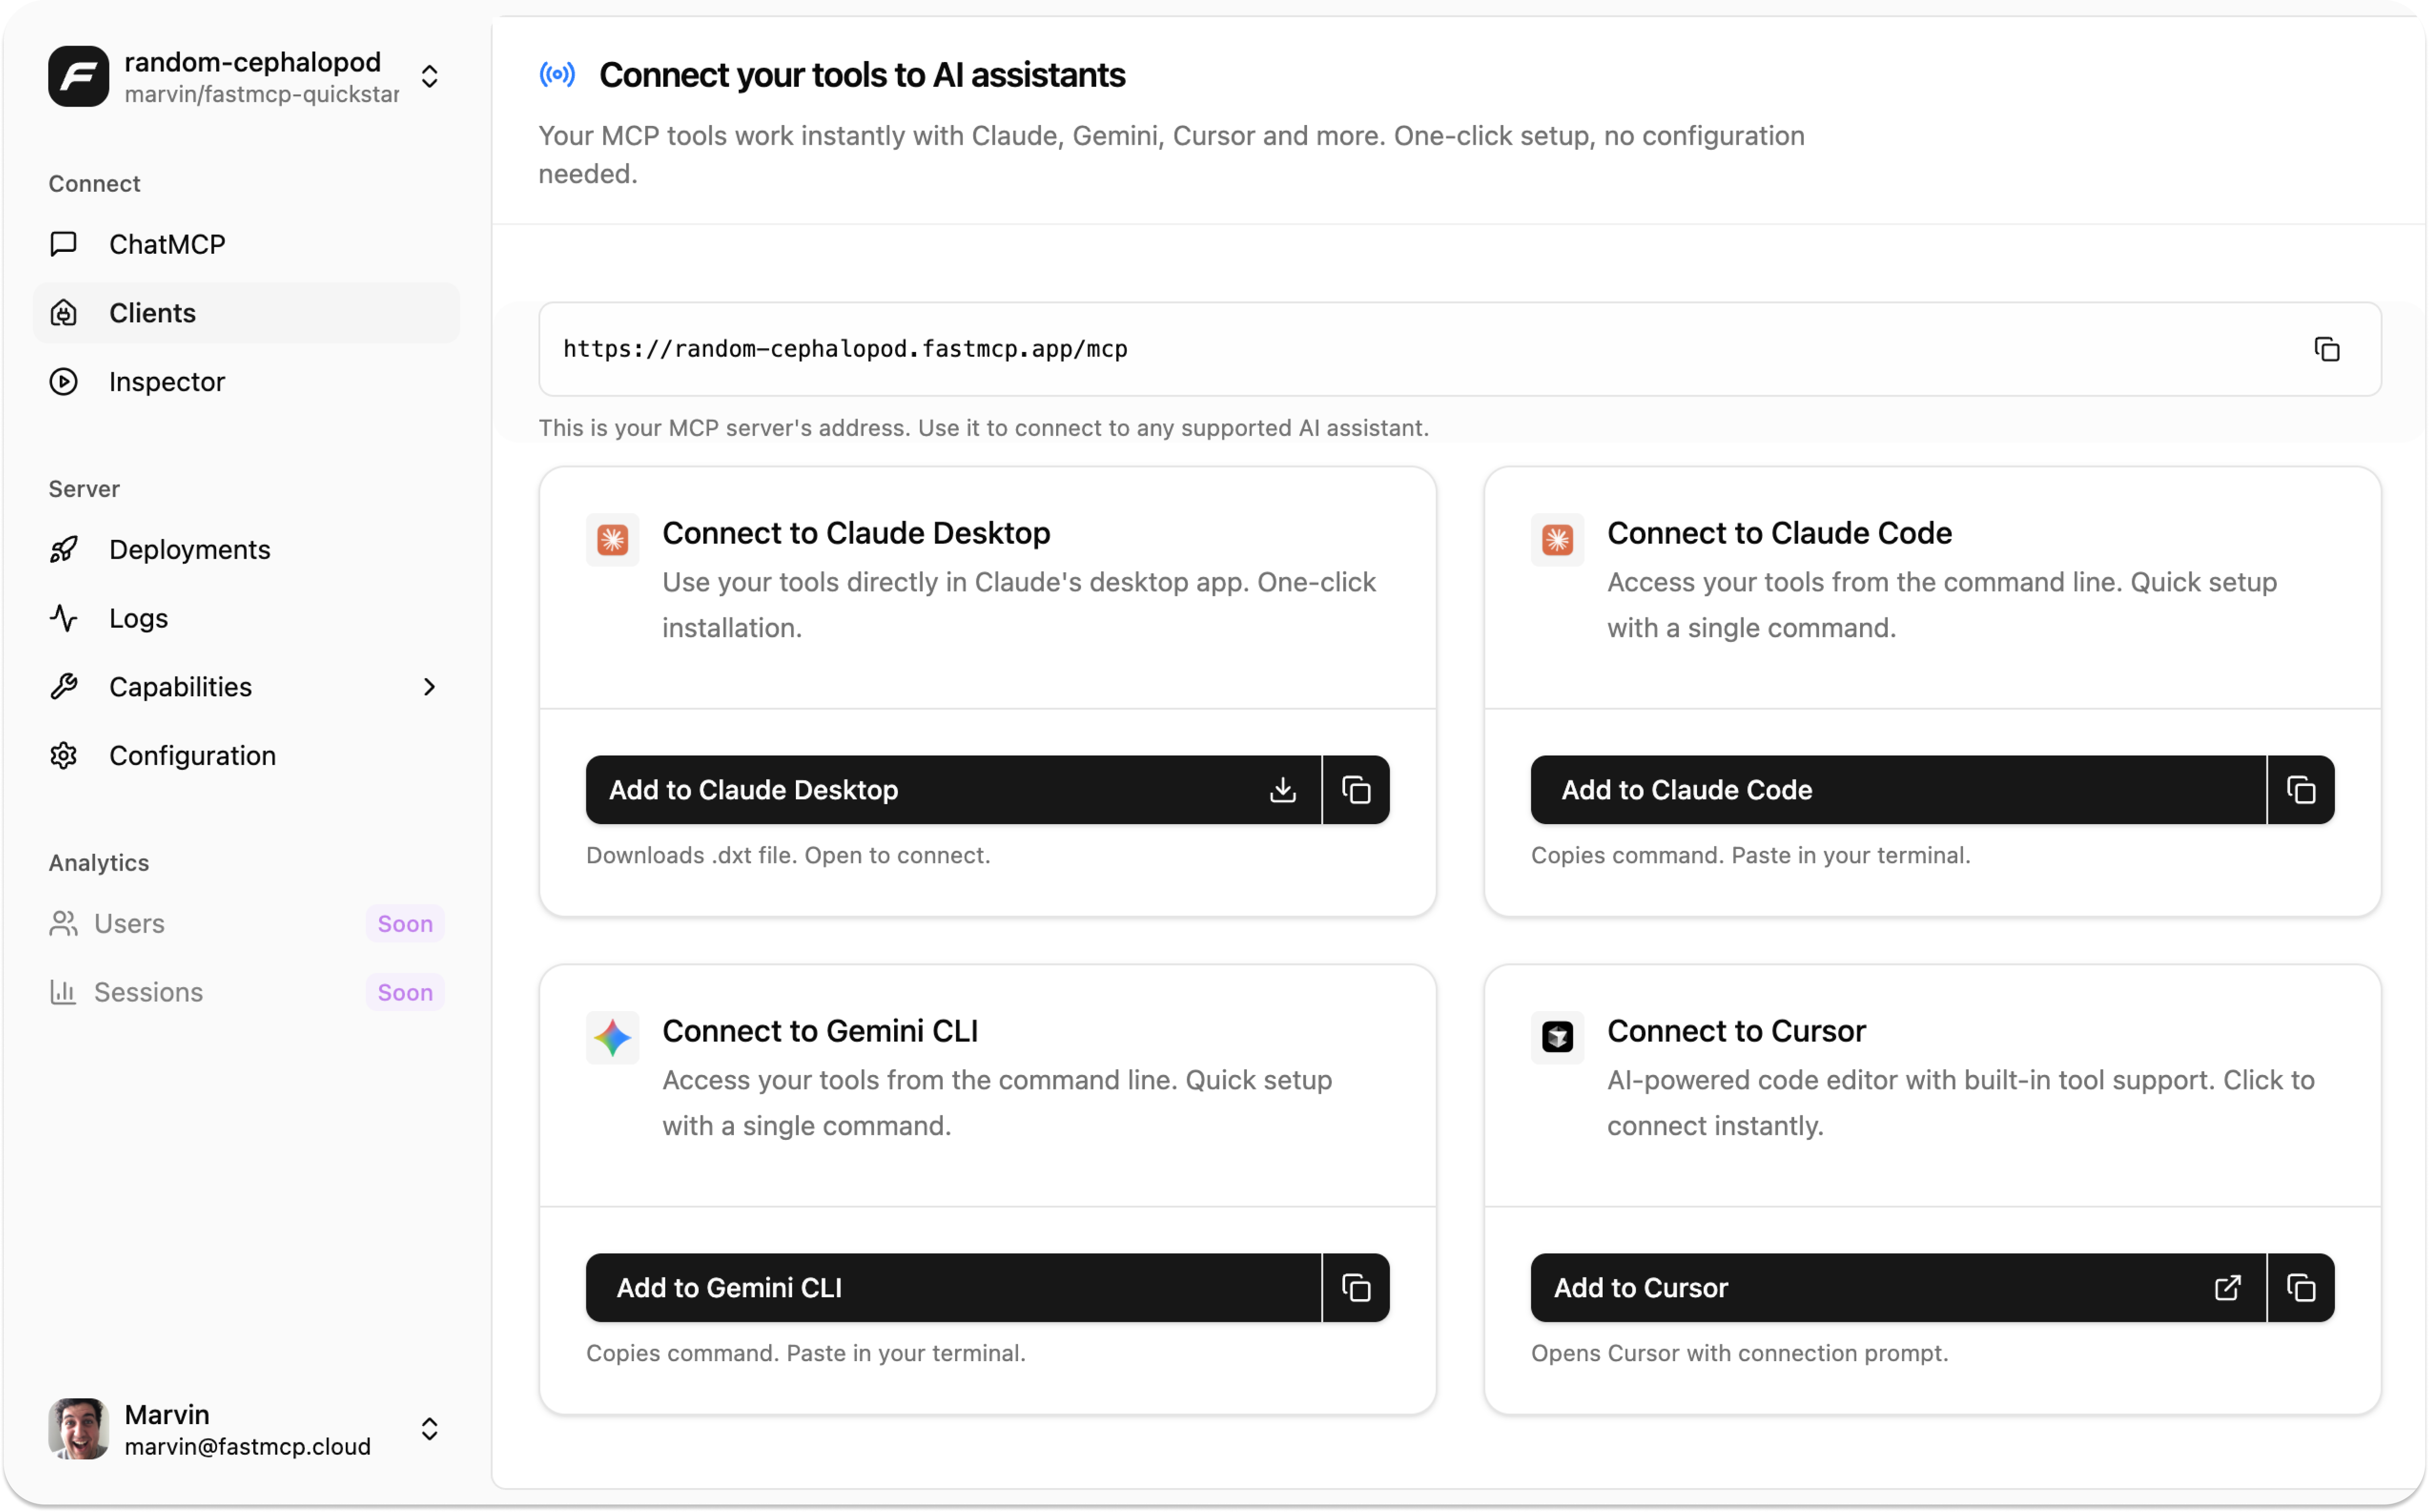Click the download icon on Add to Claude Desktop
Image resolution: width=2429 pixels, height=1512 pixels.
pos(1283,790)
